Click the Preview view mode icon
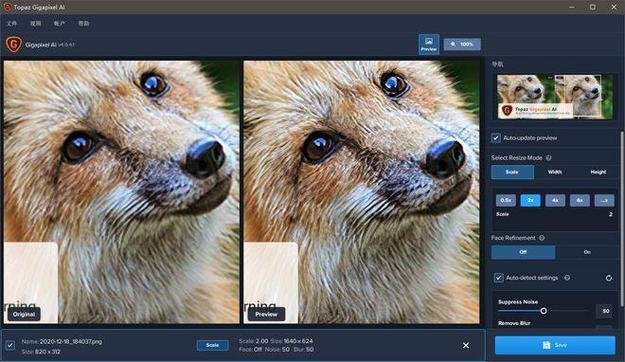The width and height of the screenshot is (625, 362). (x=429, y=44)
